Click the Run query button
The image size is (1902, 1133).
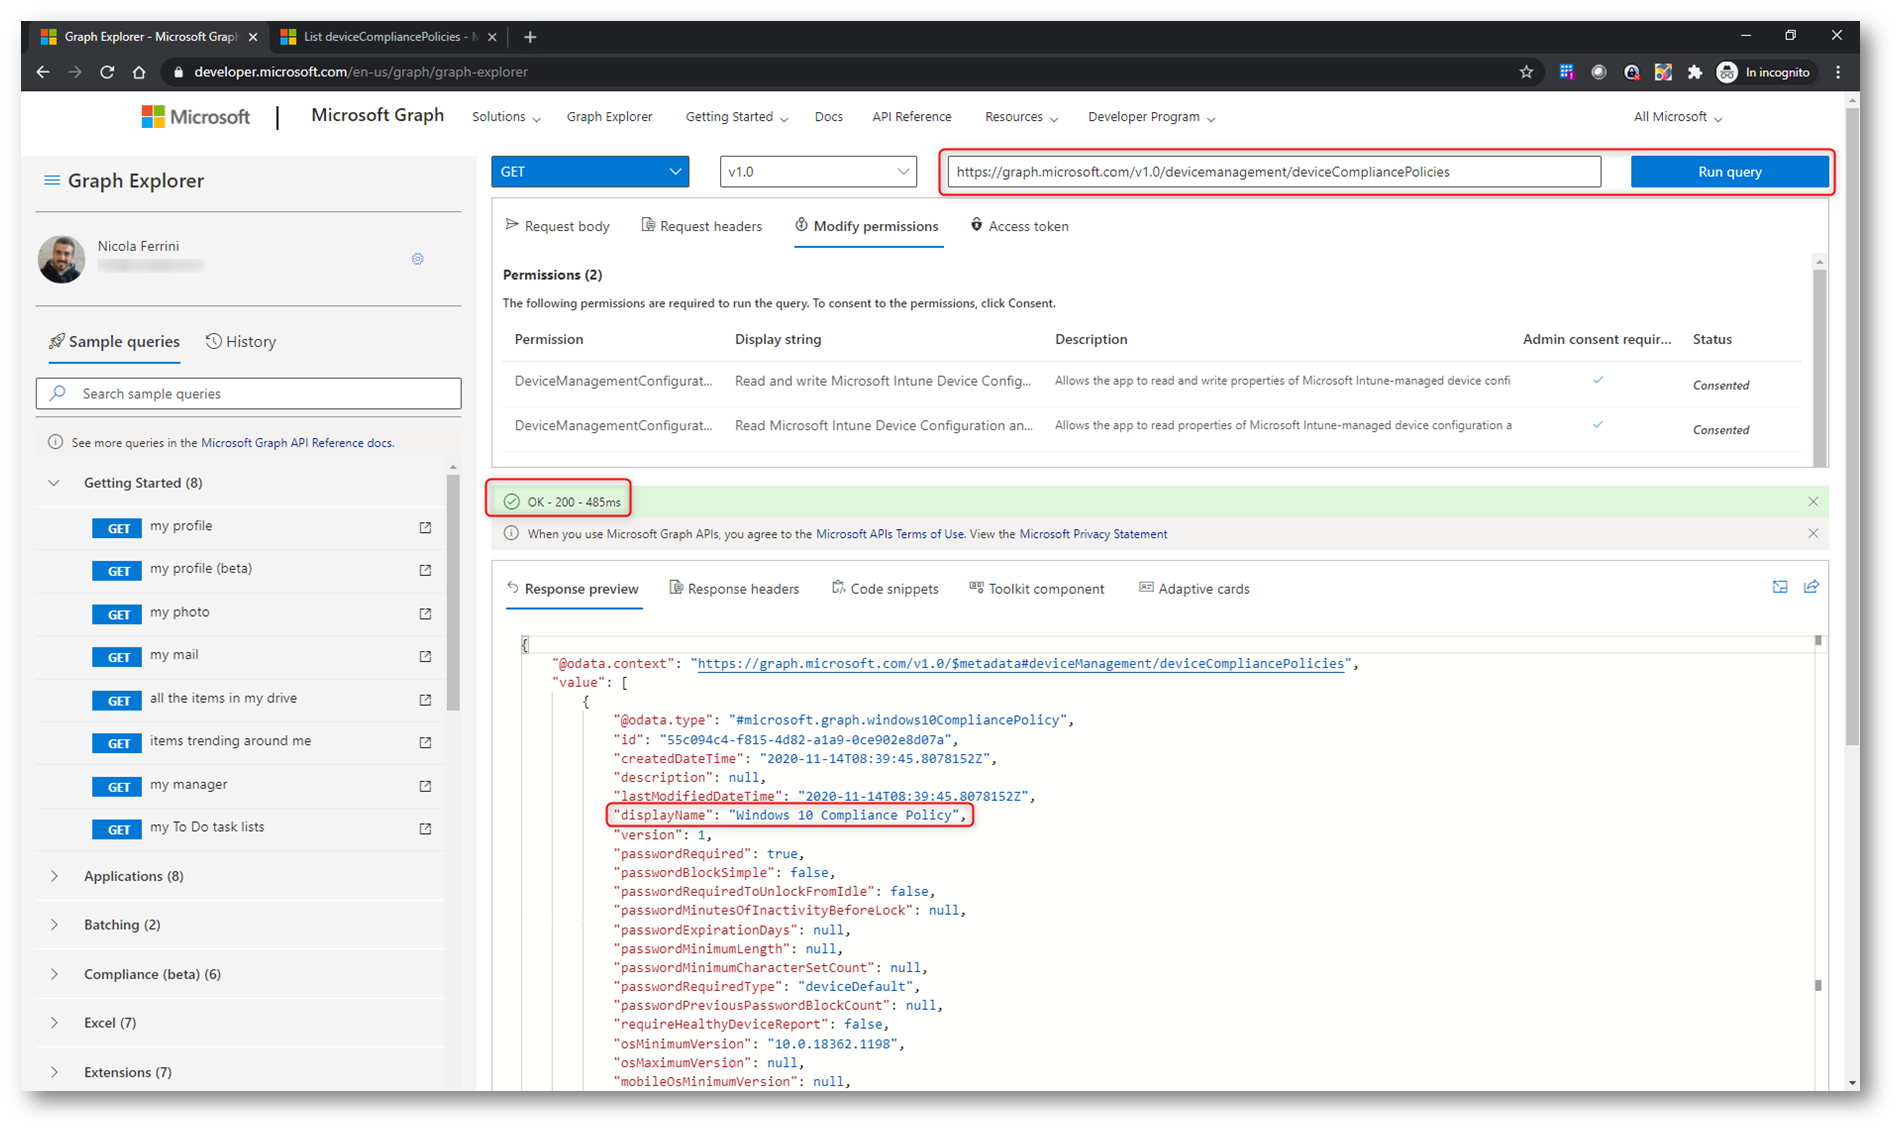pos(1729,172)
